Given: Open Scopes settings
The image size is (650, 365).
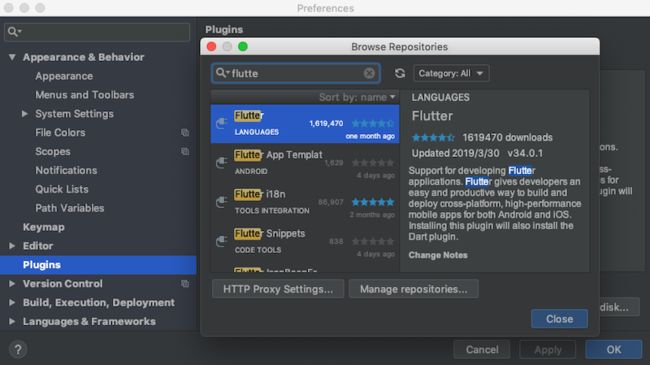Looking at the screenshot, I should click(x=53, y=151).
